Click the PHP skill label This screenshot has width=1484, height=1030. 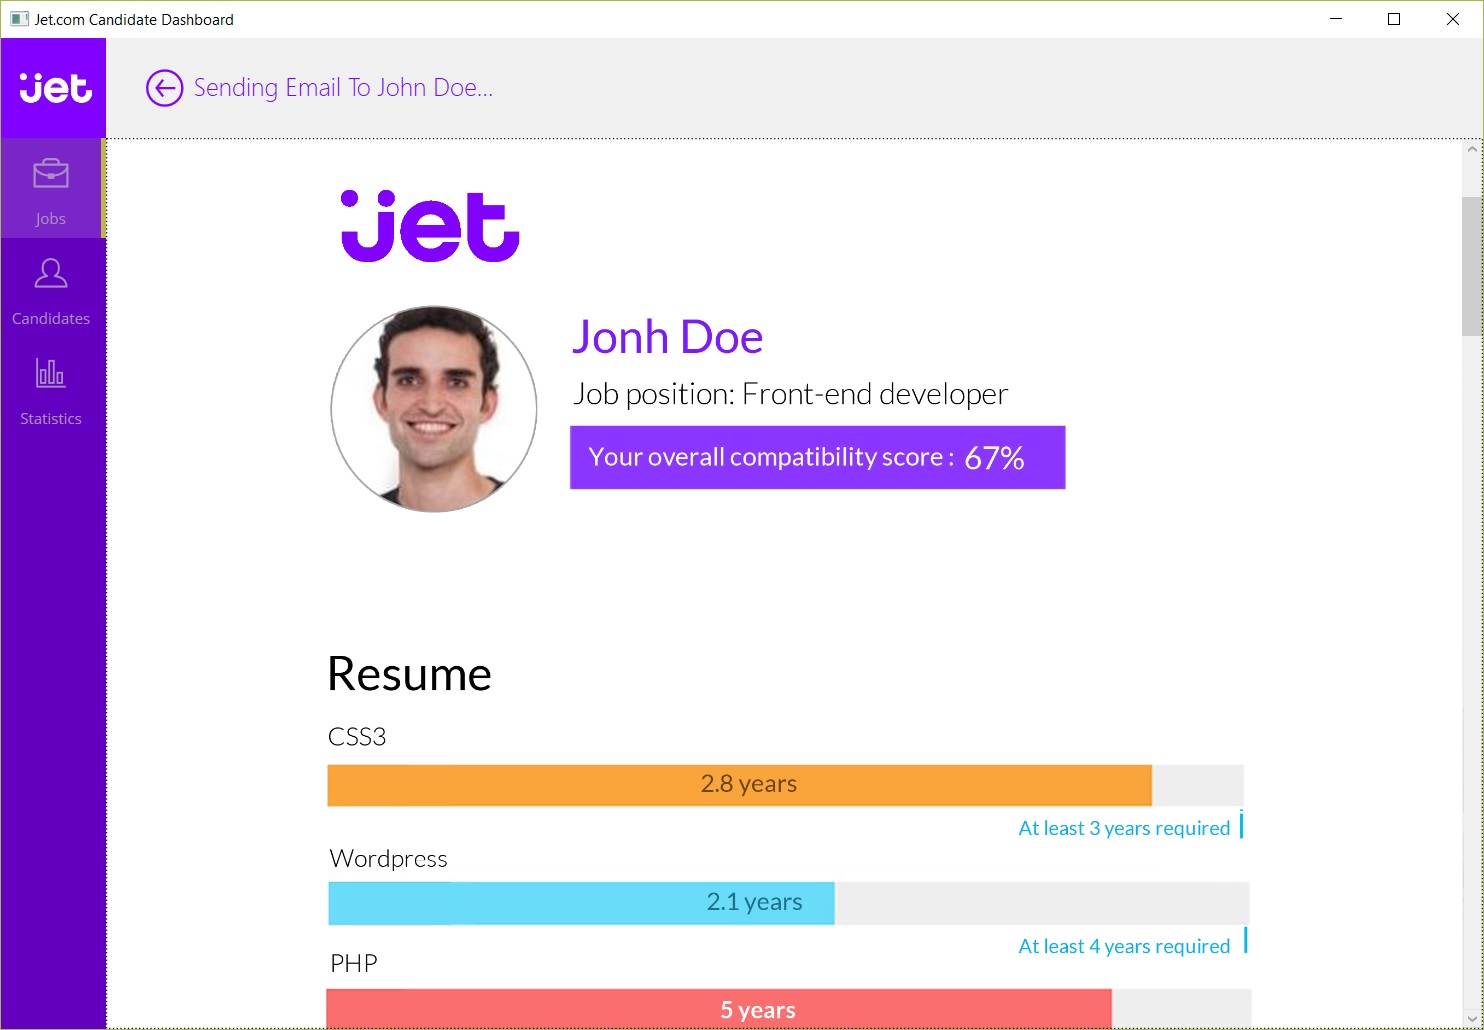354,964
